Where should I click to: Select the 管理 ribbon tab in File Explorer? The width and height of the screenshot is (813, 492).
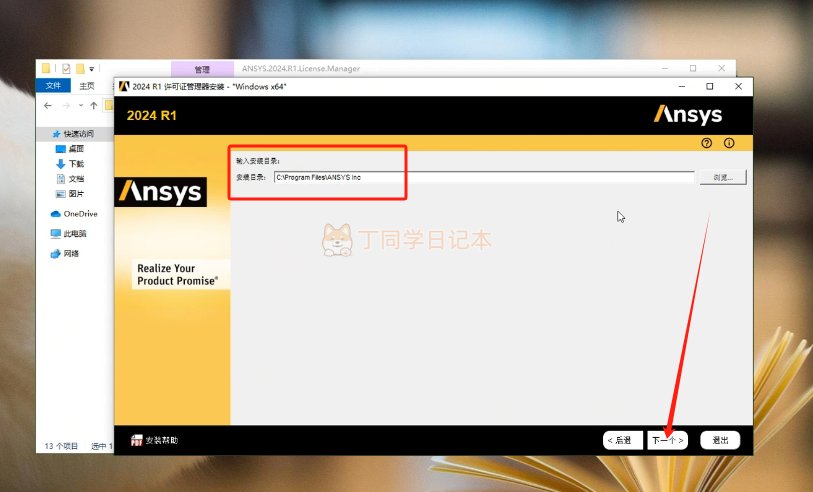pos(202,69)
